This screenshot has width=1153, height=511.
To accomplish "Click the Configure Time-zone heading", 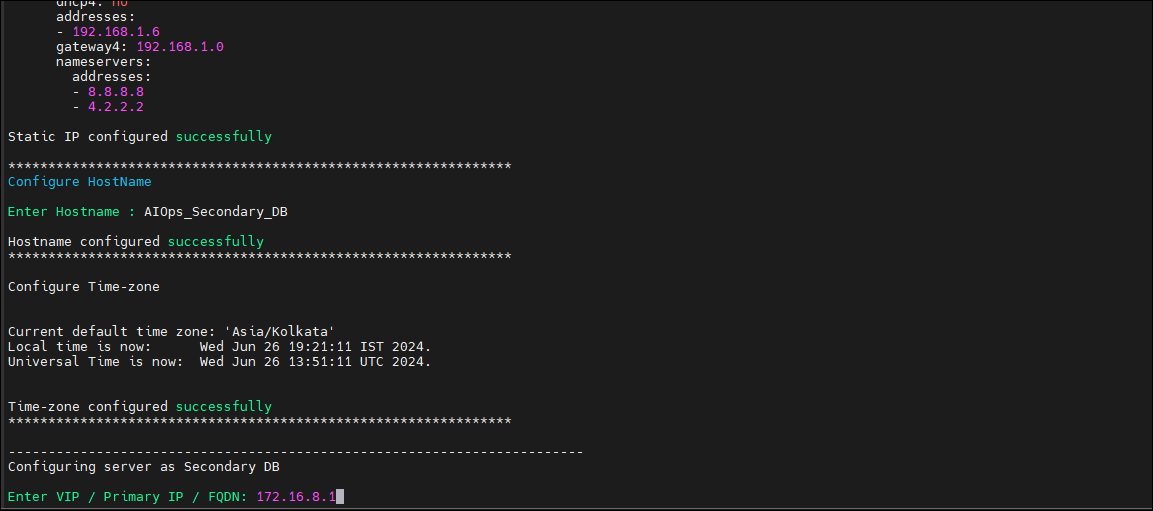I will 84,287.
